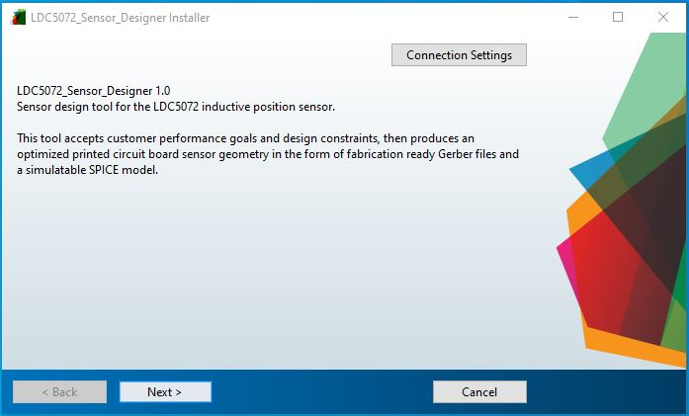
Task: Cancel the installer setup
Action: point(479,392)
